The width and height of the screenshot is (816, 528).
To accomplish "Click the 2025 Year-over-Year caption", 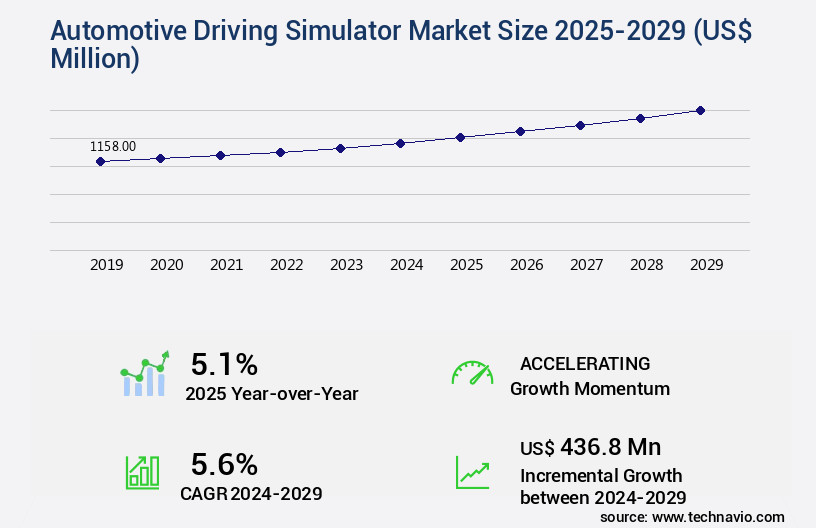I will click(271, 394).
